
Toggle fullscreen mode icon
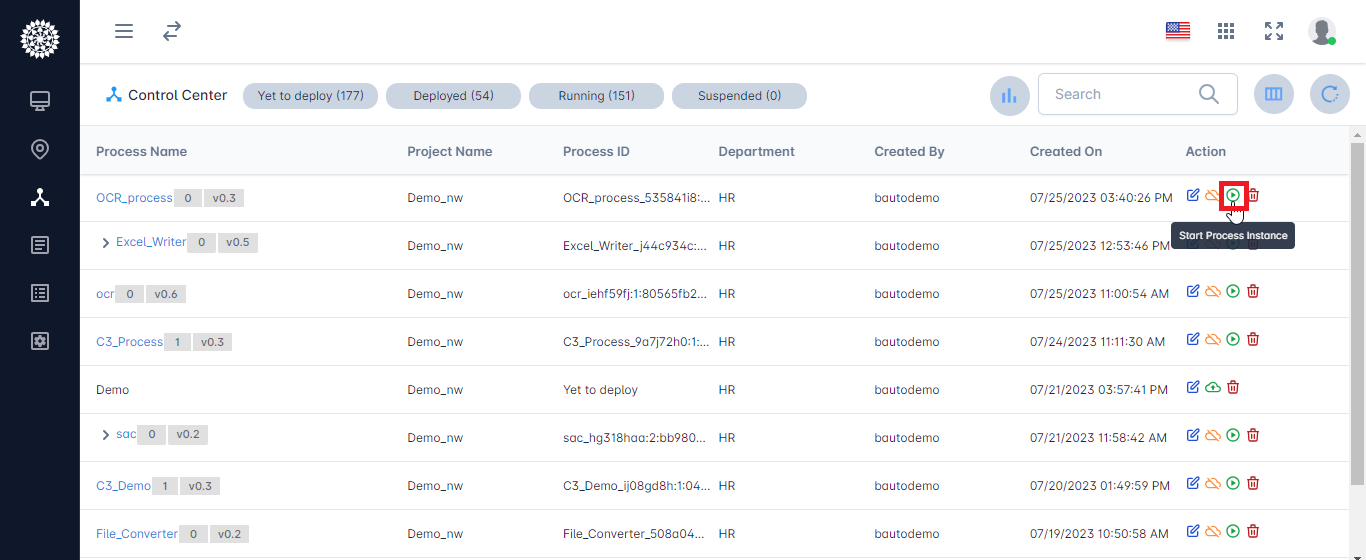(x=1274, y=31)
